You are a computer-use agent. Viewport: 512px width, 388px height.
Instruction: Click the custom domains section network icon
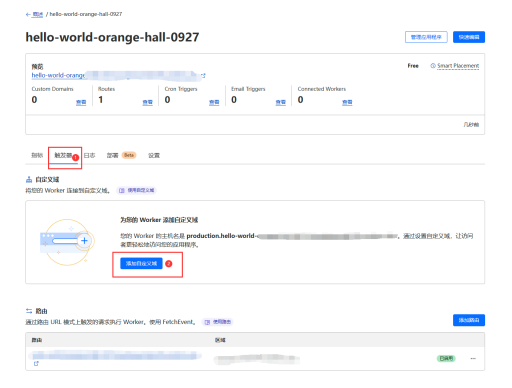(x=29, y=180)
